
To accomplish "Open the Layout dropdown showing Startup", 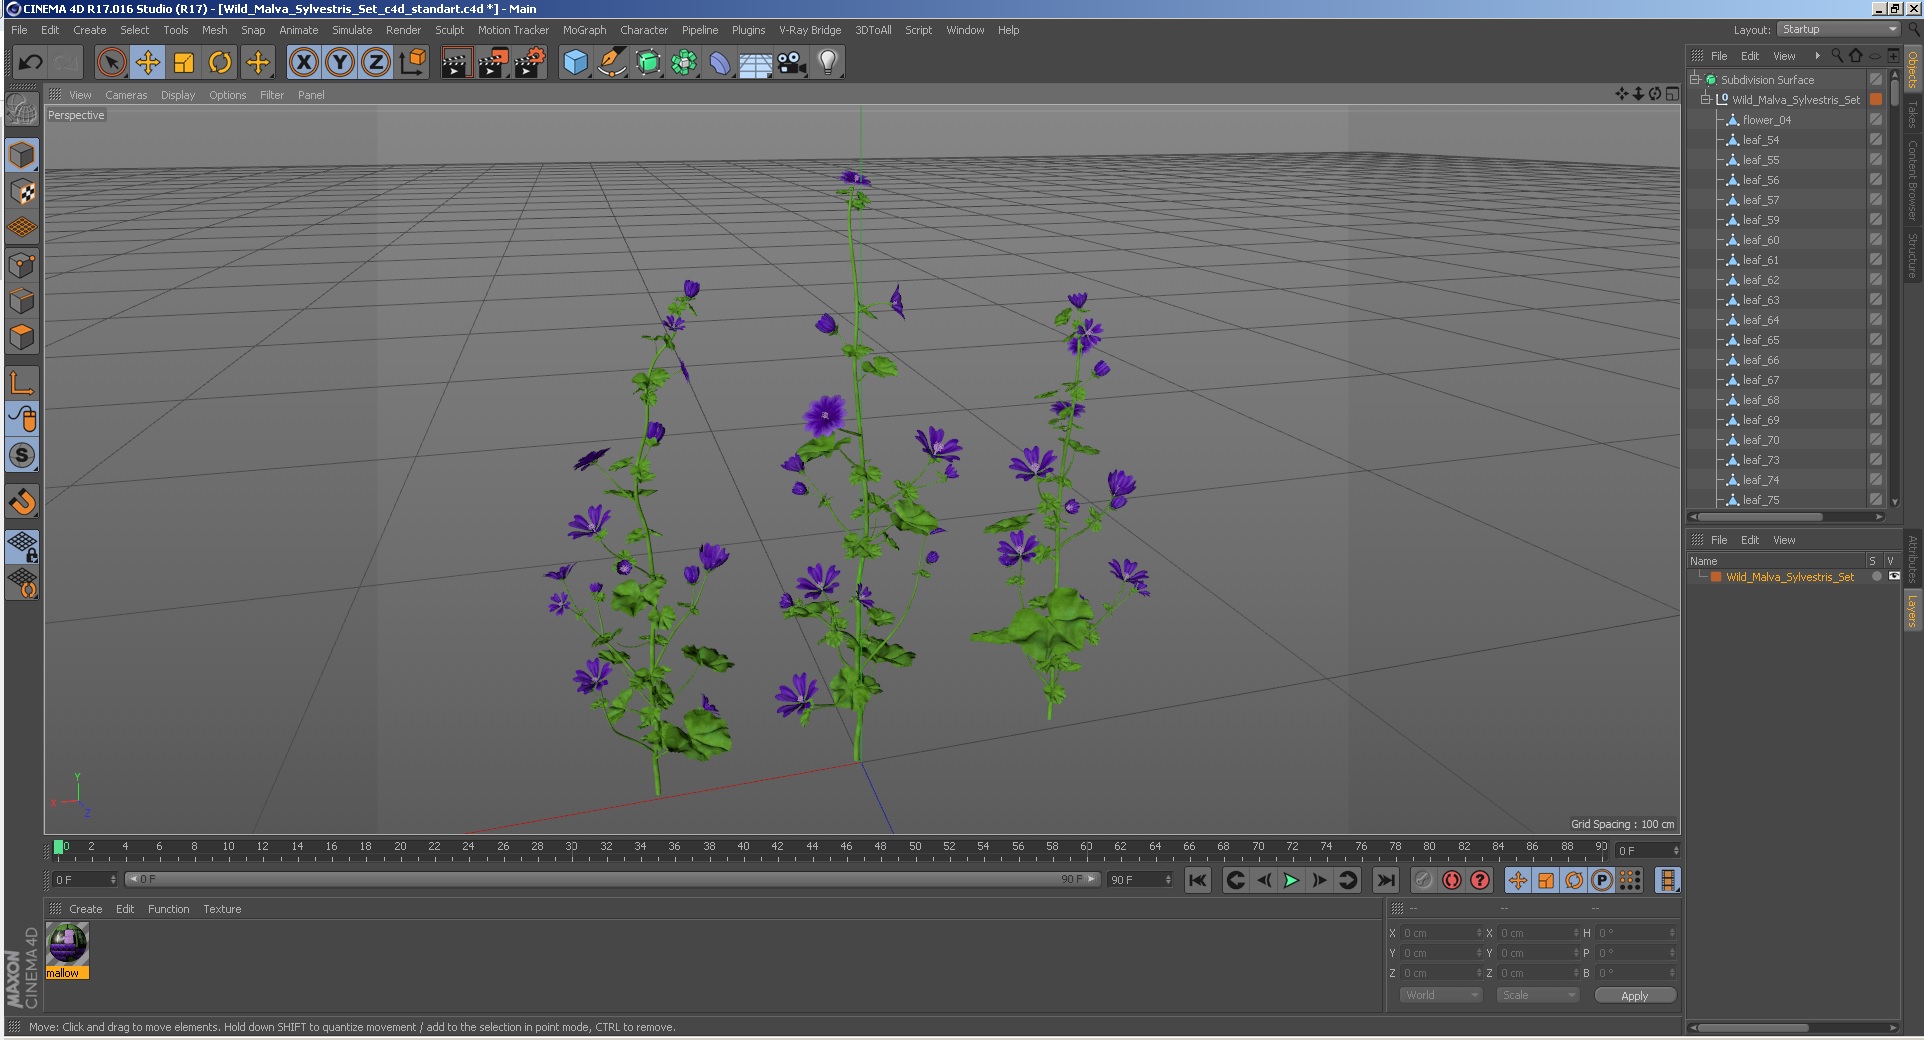I will coord(1838,29).
